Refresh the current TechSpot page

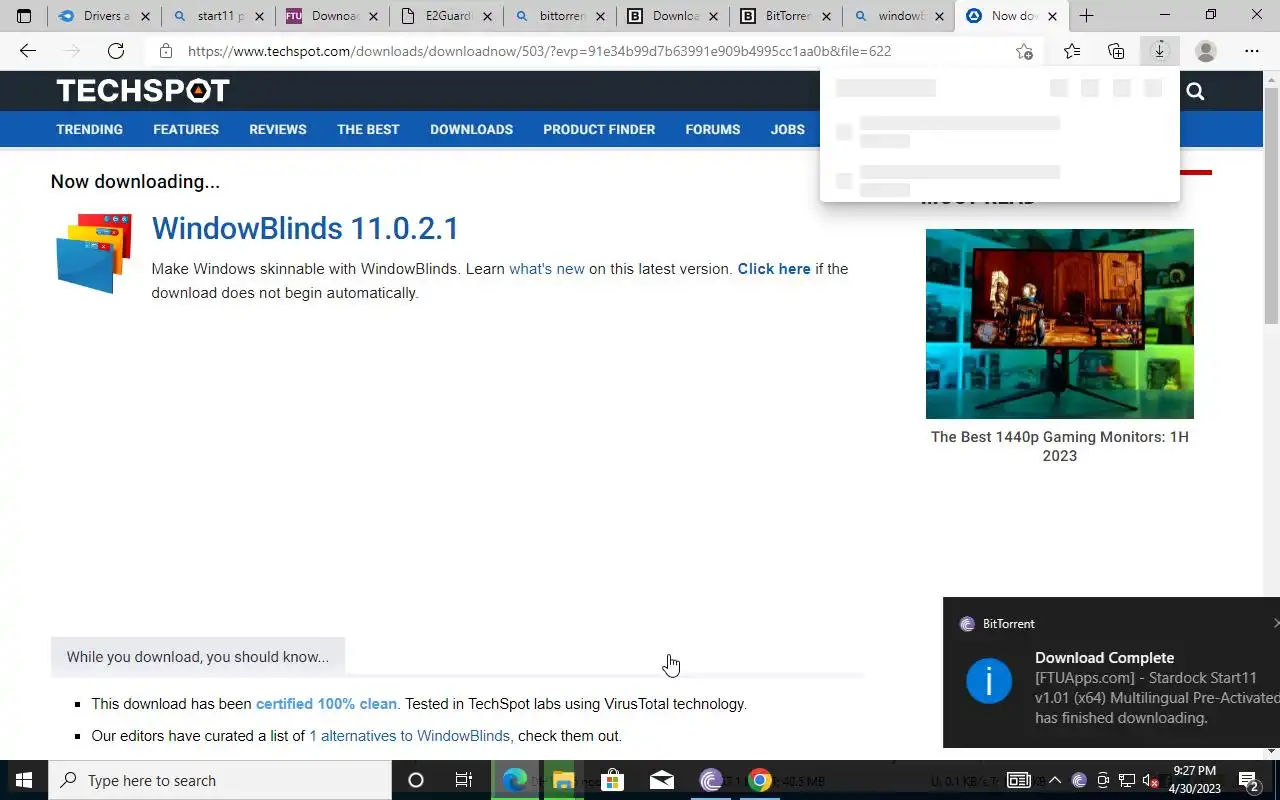point(116,51)
